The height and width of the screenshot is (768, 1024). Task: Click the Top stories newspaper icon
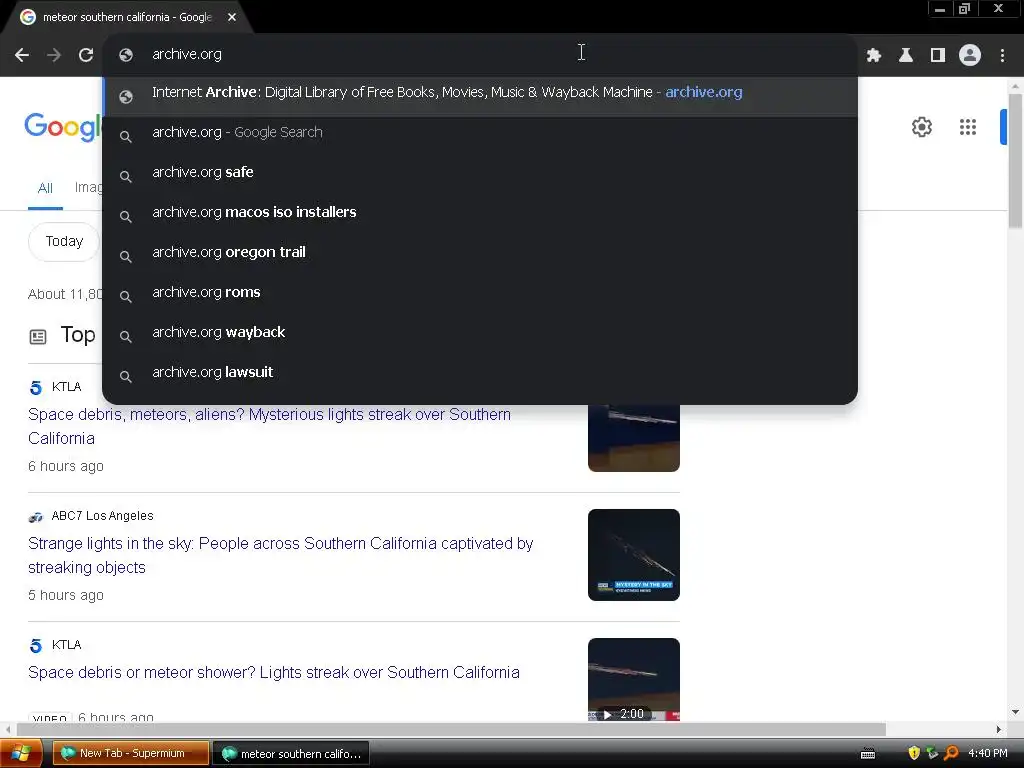tap(38, 337)
